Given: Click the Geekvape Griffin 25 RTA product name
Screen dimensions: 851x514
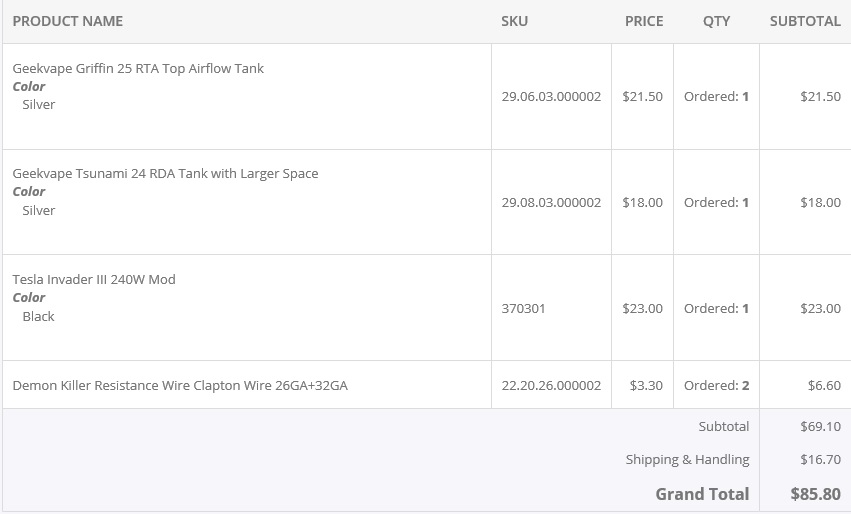Looking at the screenshot, I should click(x=138, y=68).
